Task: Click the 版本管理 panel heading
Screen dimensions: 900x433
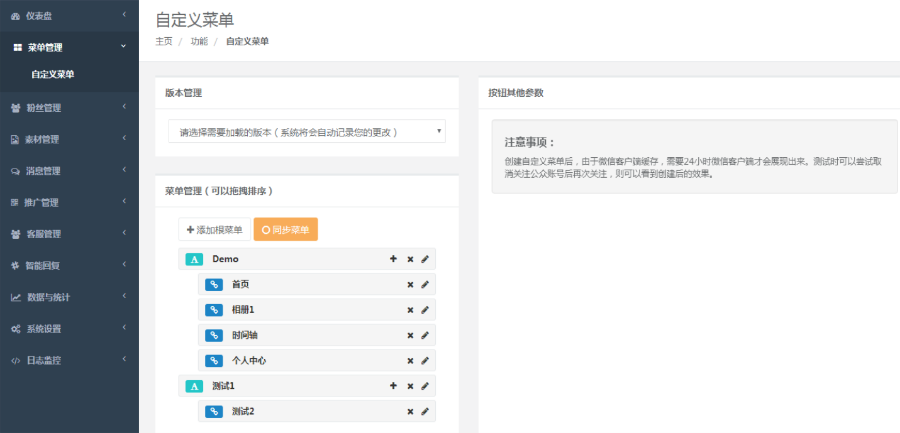Action: click(184, 93)
